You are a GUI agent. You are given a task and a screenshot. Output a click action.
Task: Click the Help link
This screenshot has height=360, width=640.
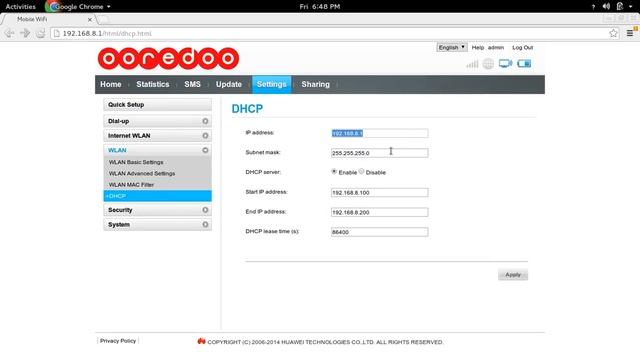tap(478, 47)
